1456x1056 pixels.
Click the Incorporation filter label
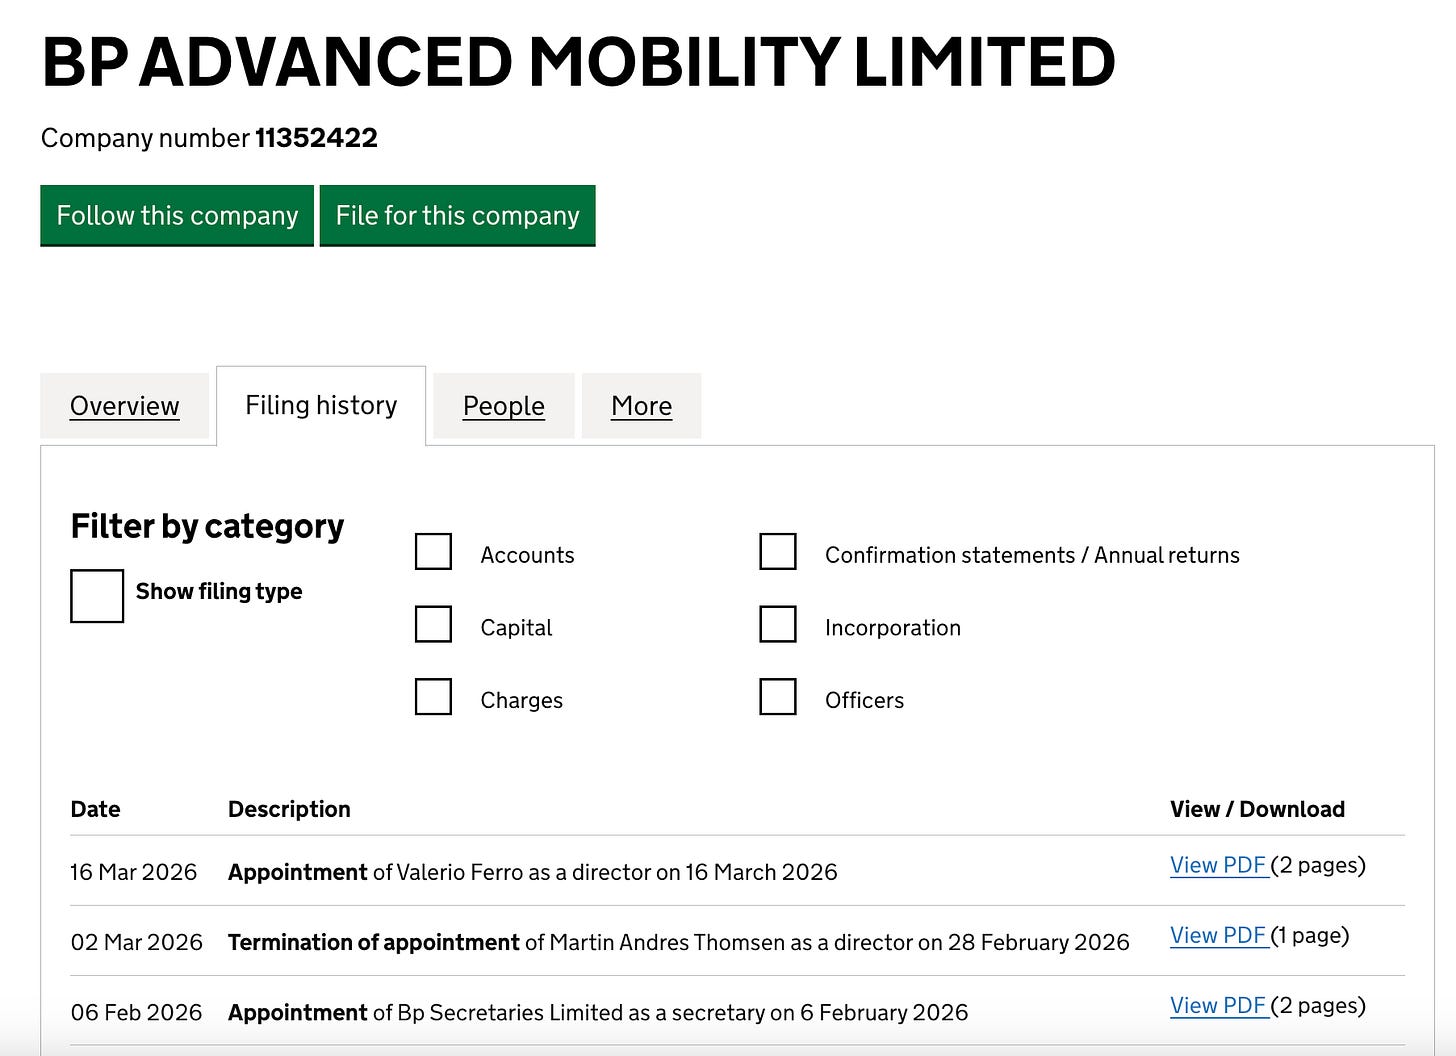[893, 628]
